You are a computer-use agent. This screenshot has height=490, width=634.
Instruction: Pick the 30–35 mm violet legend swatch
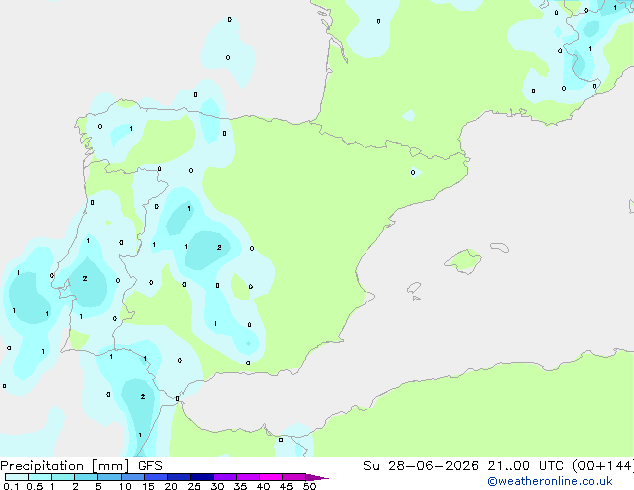point(225,477)
